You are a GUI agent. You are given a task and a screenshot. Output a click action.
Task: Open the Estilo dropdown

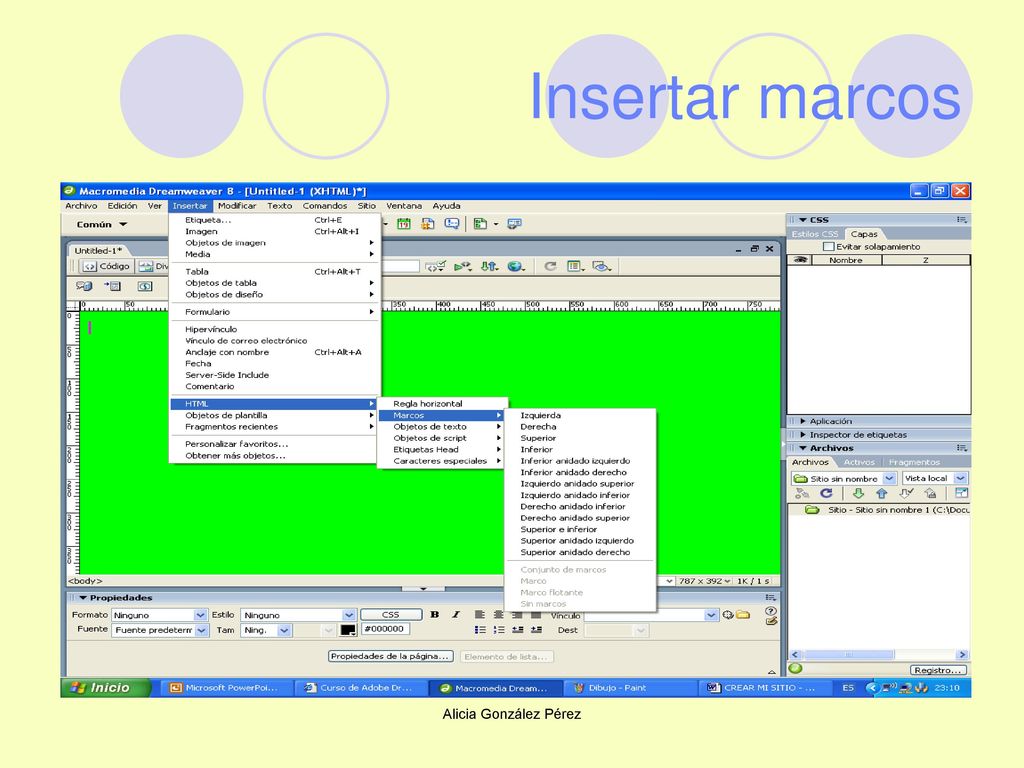pos(298,615)
